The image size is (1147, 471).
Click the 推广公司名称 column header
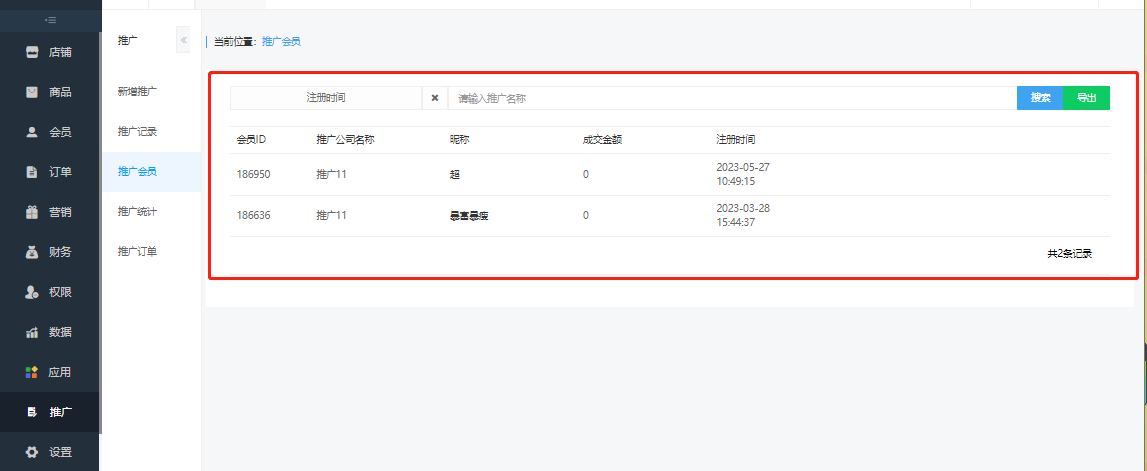click(x=345, y=140)
